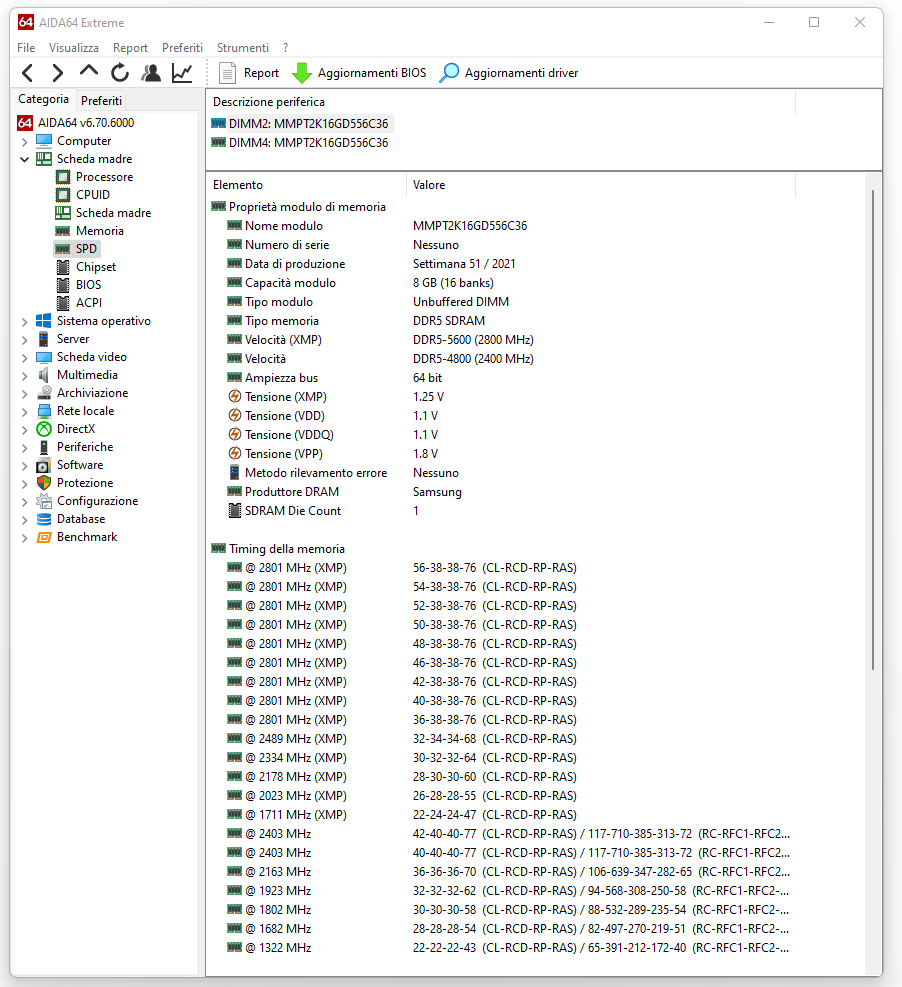The height and width of the screenshot is (987, 902).
Task: Open the graph chart toolbar icon
Action: point(182,73)
